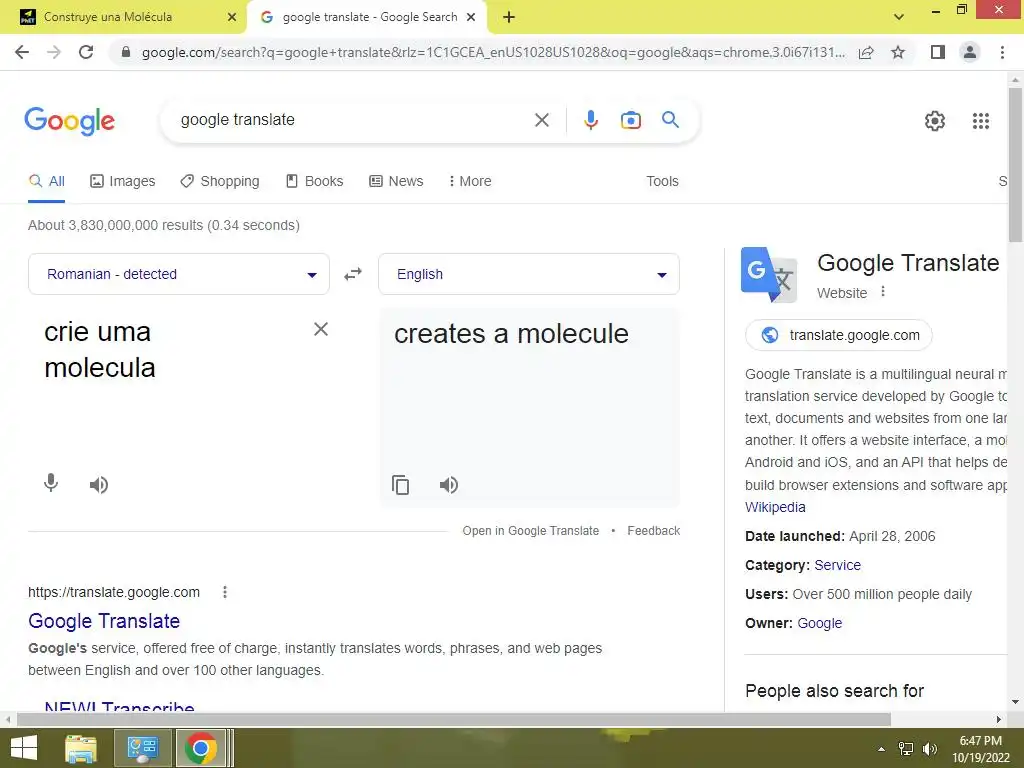Click the Google logo

click(69, 121)
